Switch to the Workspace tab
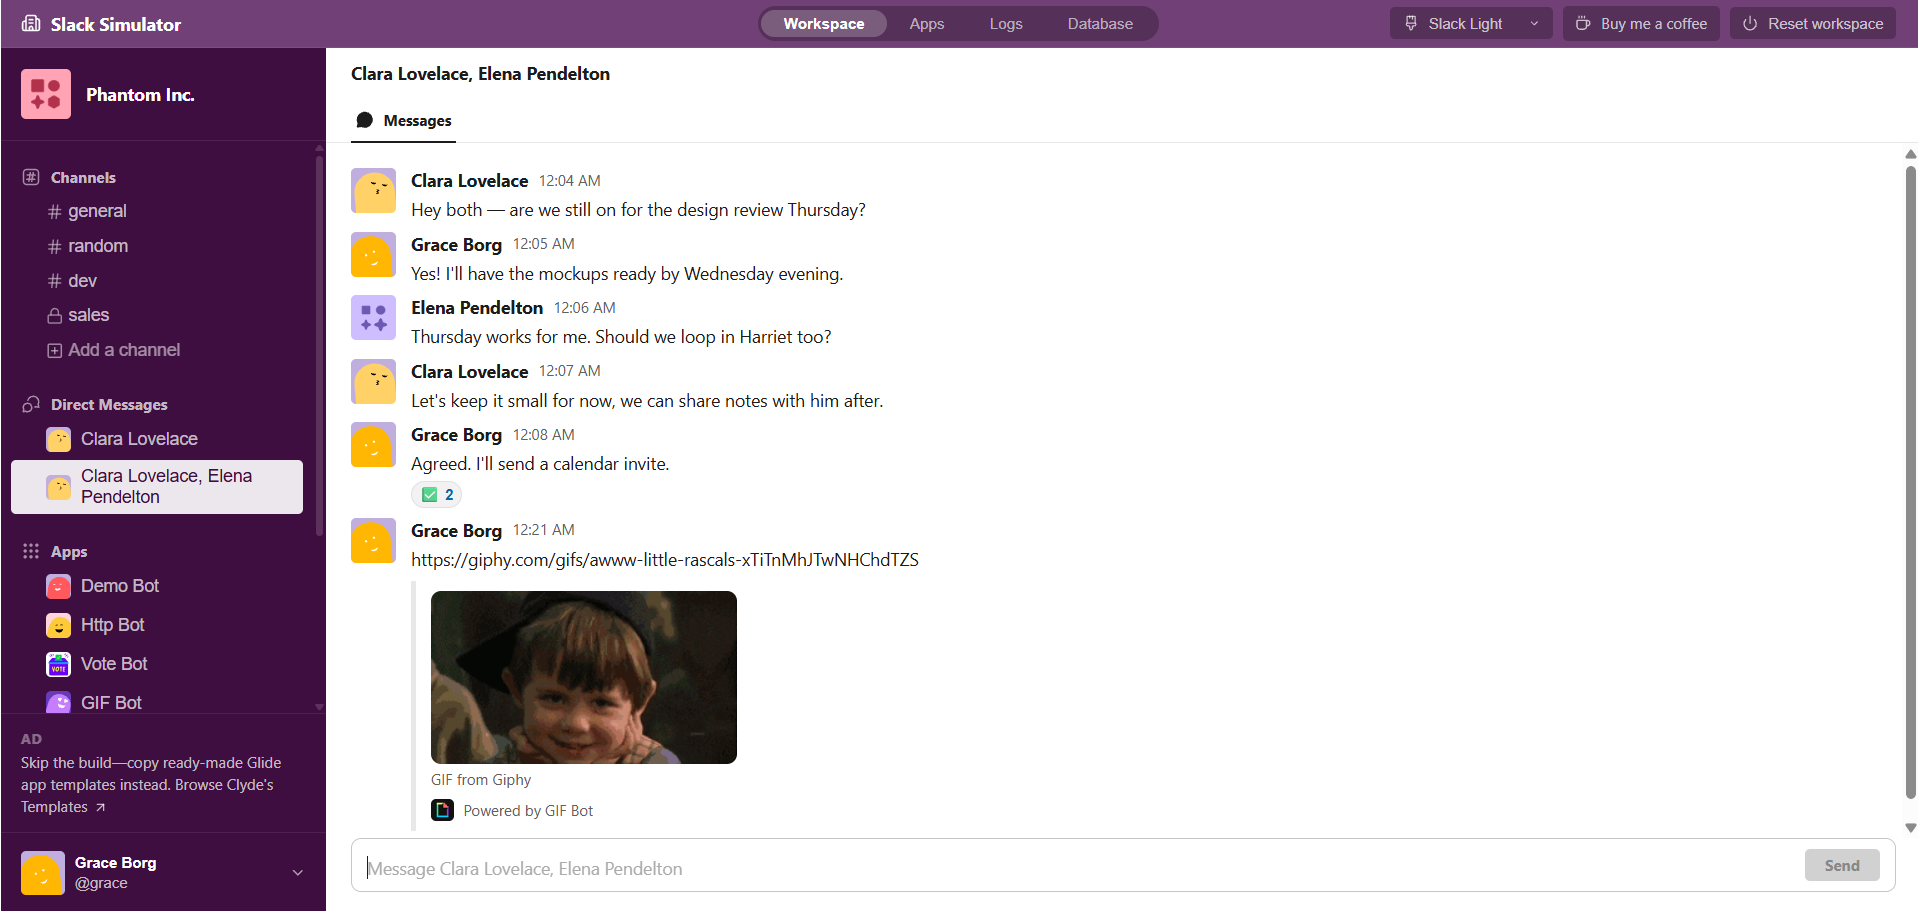This screenshot has width=1918, height=911. click(x=823, y=24)
